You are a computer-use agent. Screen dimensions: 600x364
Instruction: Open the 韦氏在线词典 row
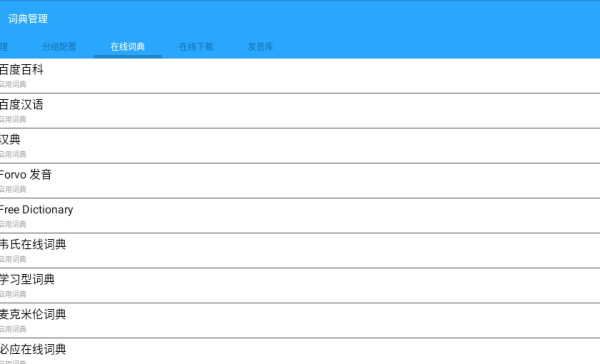click(300, 251)
